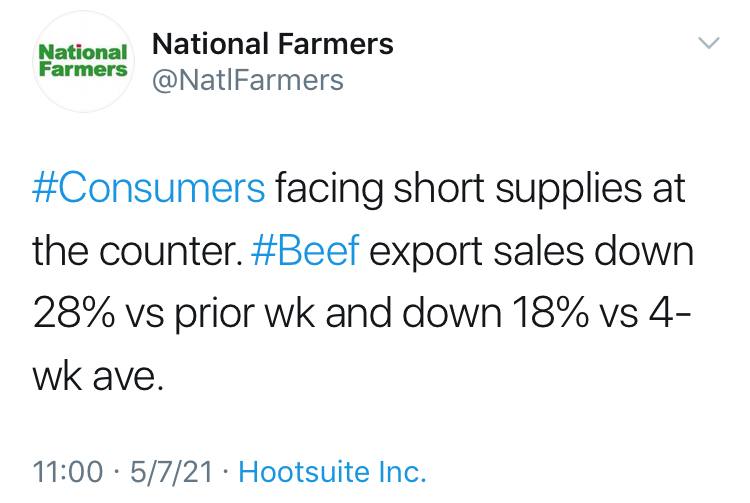Open the tweet options chevron menu

pos(707,44)
